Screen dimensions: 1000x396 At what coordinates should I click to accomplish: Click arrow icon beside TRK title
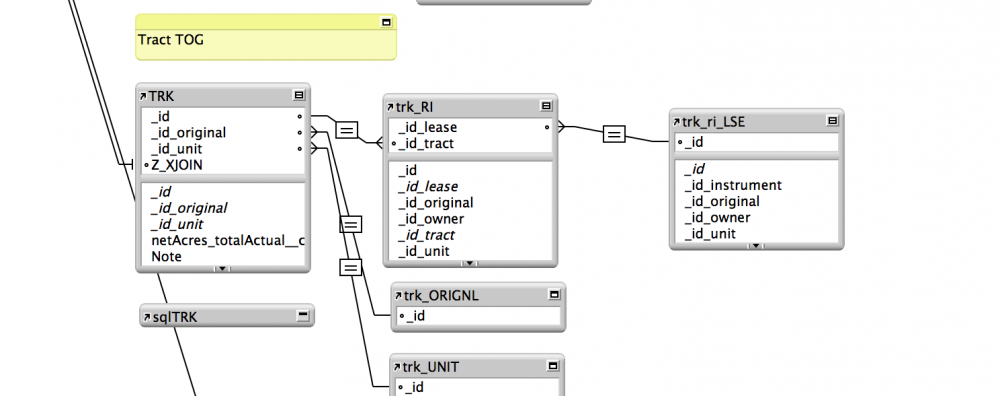click(143, 96)
